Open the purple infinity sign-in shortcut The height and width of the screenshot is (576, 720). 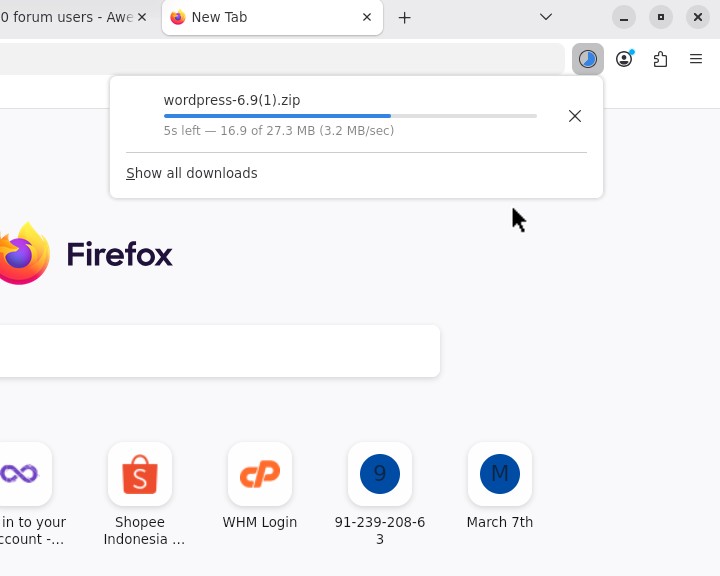click(x=22, y=474)
